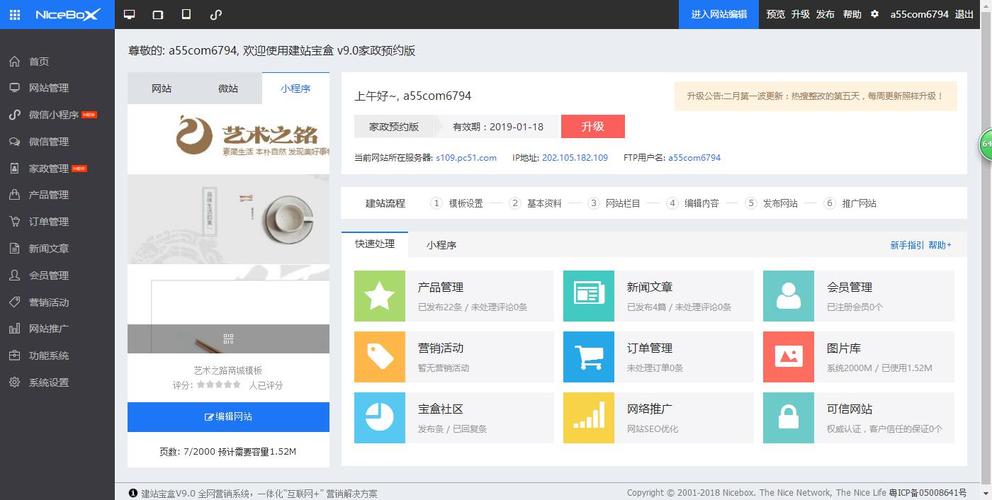This screenshot has height=500, width=992.
Task: Click the FTP username a55com6794 link
Action: [x=694, y=158]
